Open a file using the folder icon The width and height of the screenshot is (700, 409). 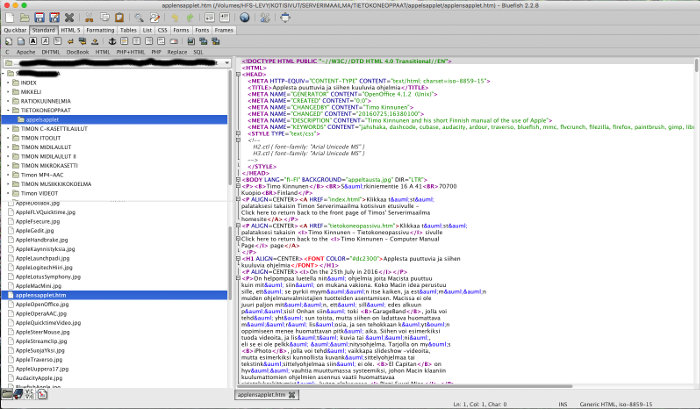(25, 18)
